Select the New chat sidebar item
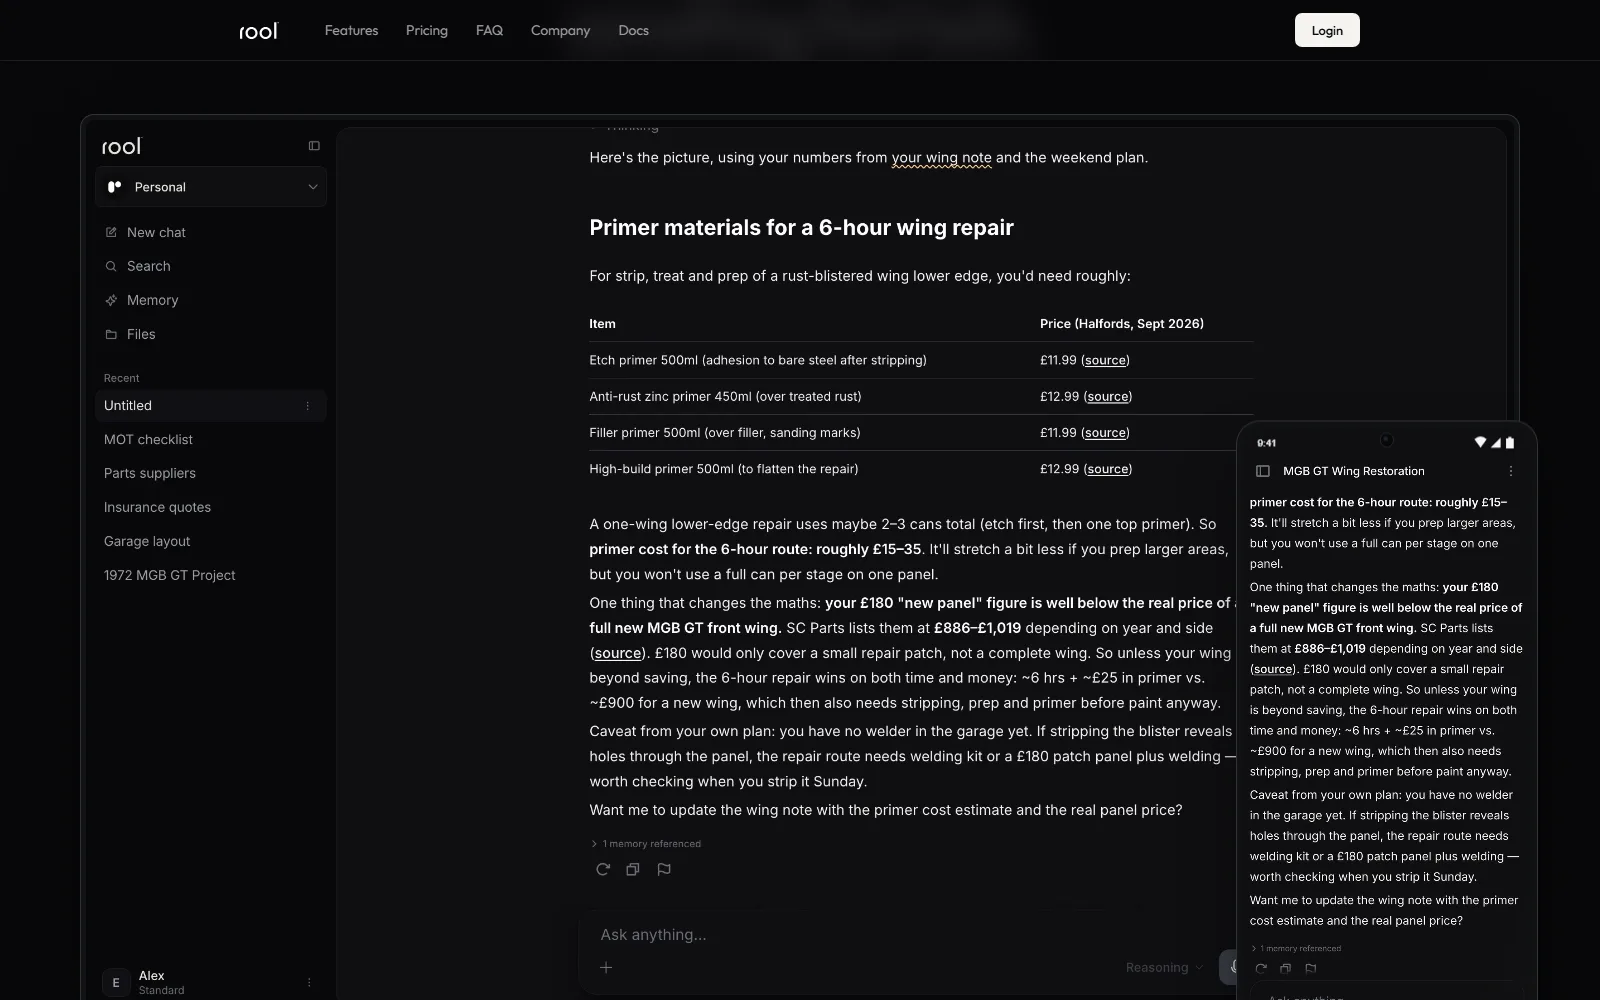The height and width of the screenshot is (1000, 1600). point(211,232)
